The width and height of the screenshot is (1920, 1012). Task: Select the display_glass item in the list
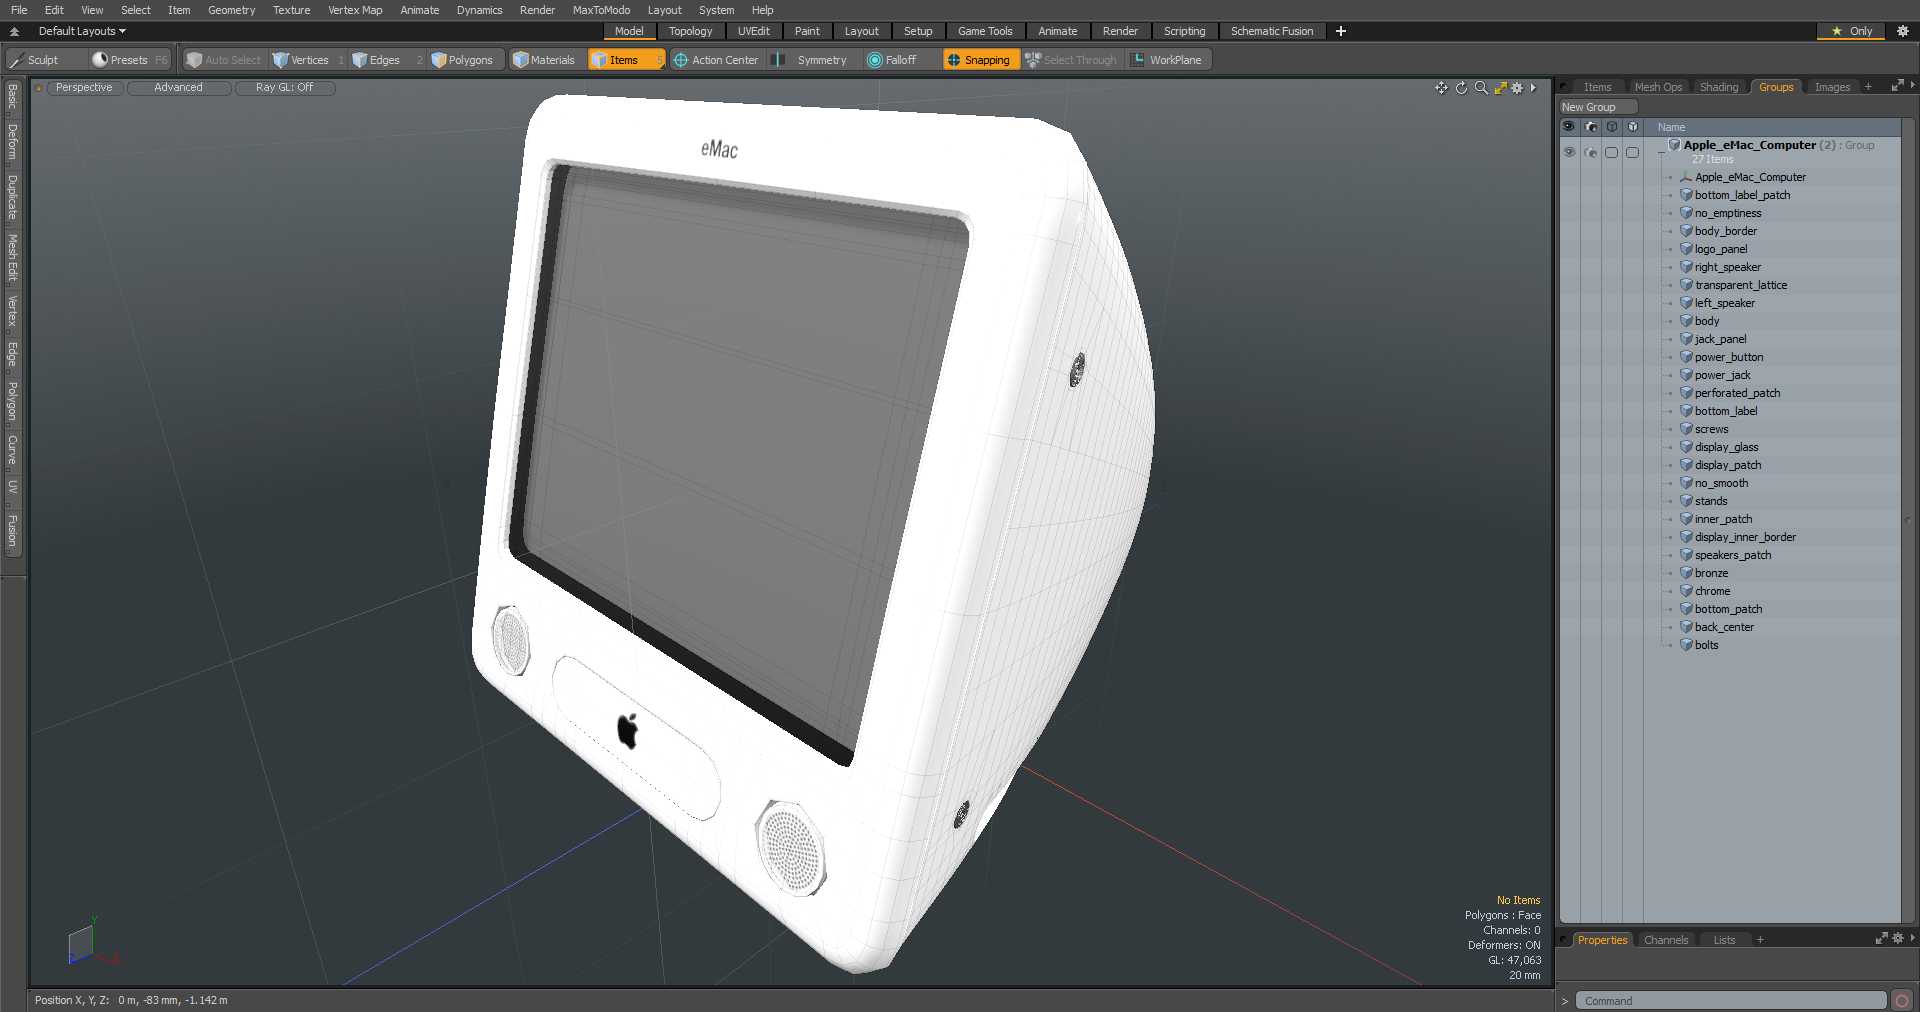click(x=1726, y=447)
